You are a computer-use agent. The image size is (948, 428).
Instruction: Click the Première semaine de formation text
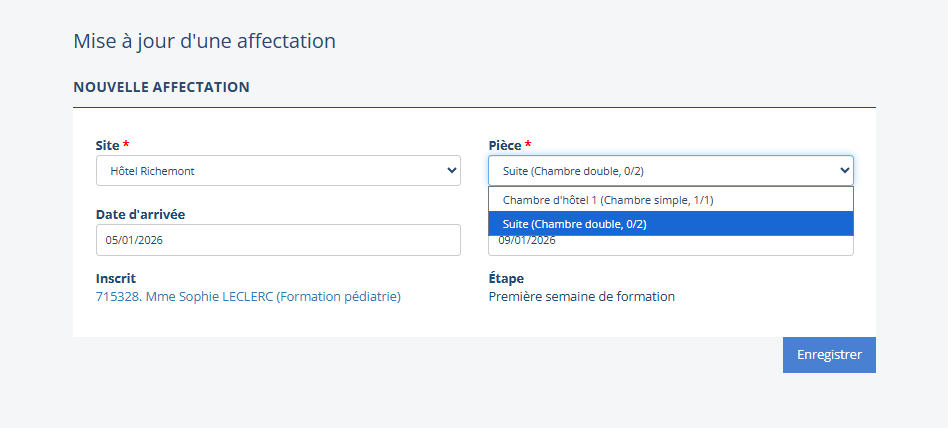click(581, 297)
